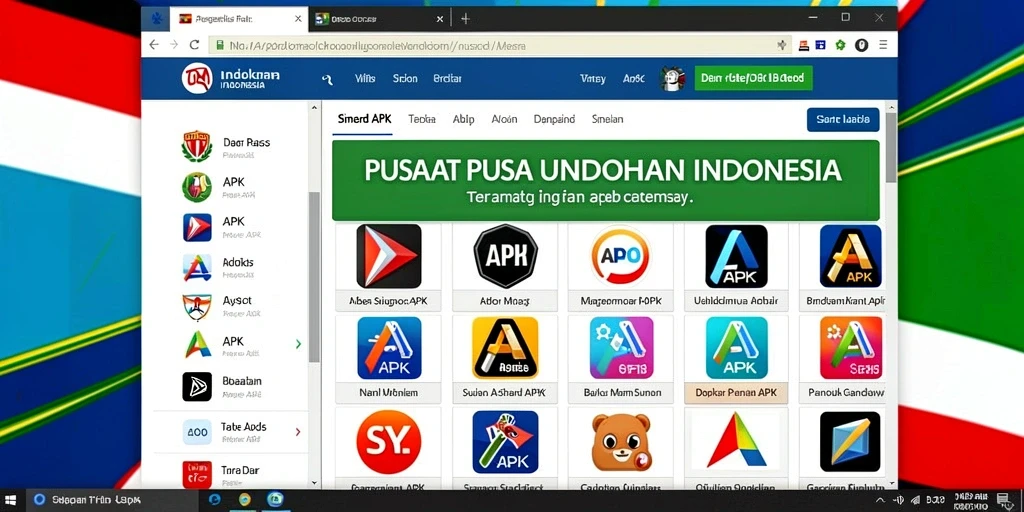
Task: Switch to the Smelan tab
Action: [607, 119]
